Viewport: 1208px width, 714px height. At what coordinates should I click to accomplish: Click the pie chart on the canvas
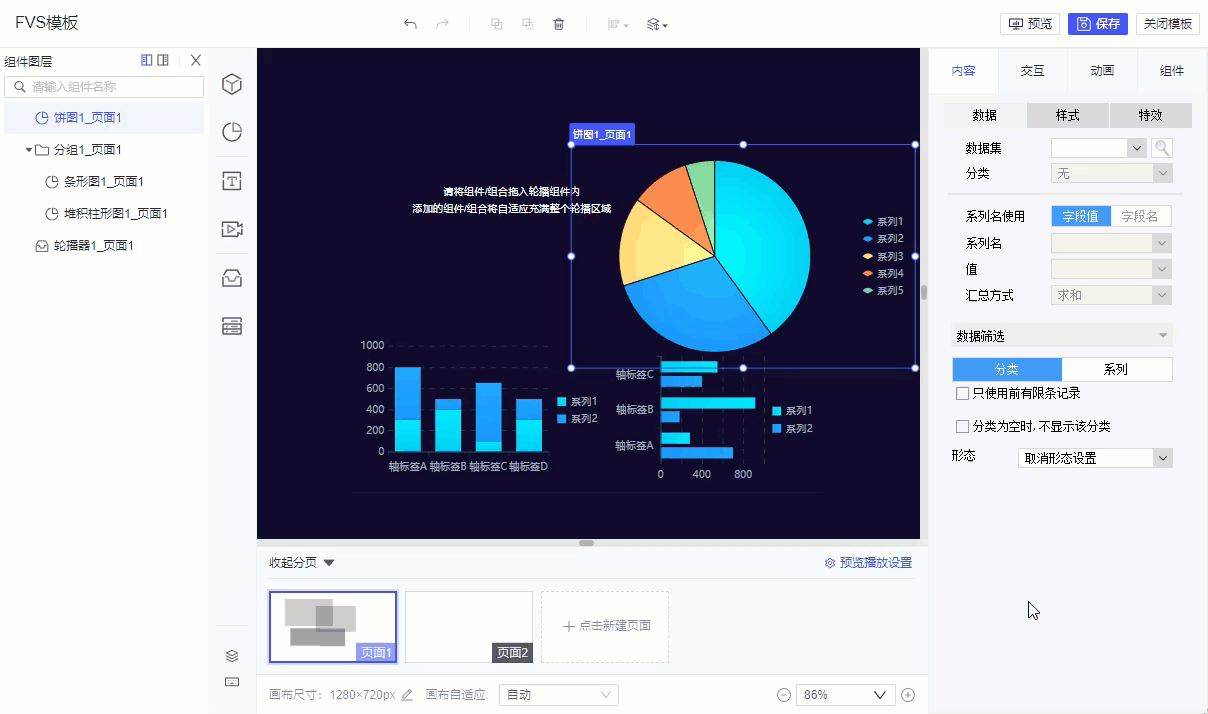pos(715,256)
